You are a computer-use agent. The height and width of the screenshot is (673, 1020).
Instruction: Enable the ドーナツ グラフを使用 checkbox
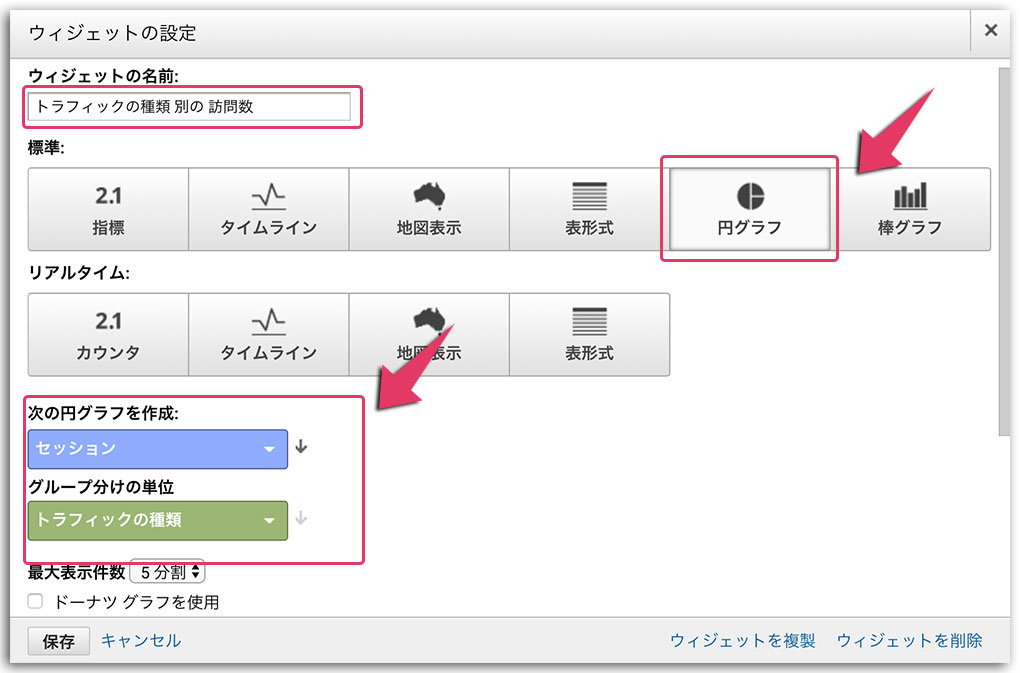click(36, 602)
